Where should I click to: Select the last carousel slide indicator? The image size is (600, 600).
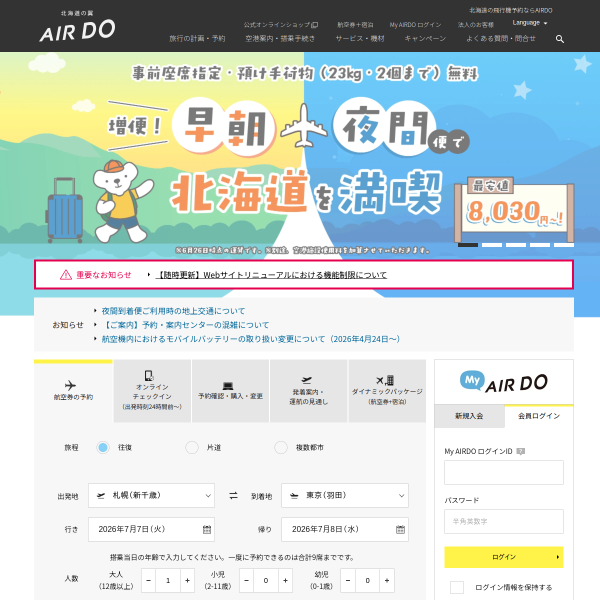pos(564,245)
